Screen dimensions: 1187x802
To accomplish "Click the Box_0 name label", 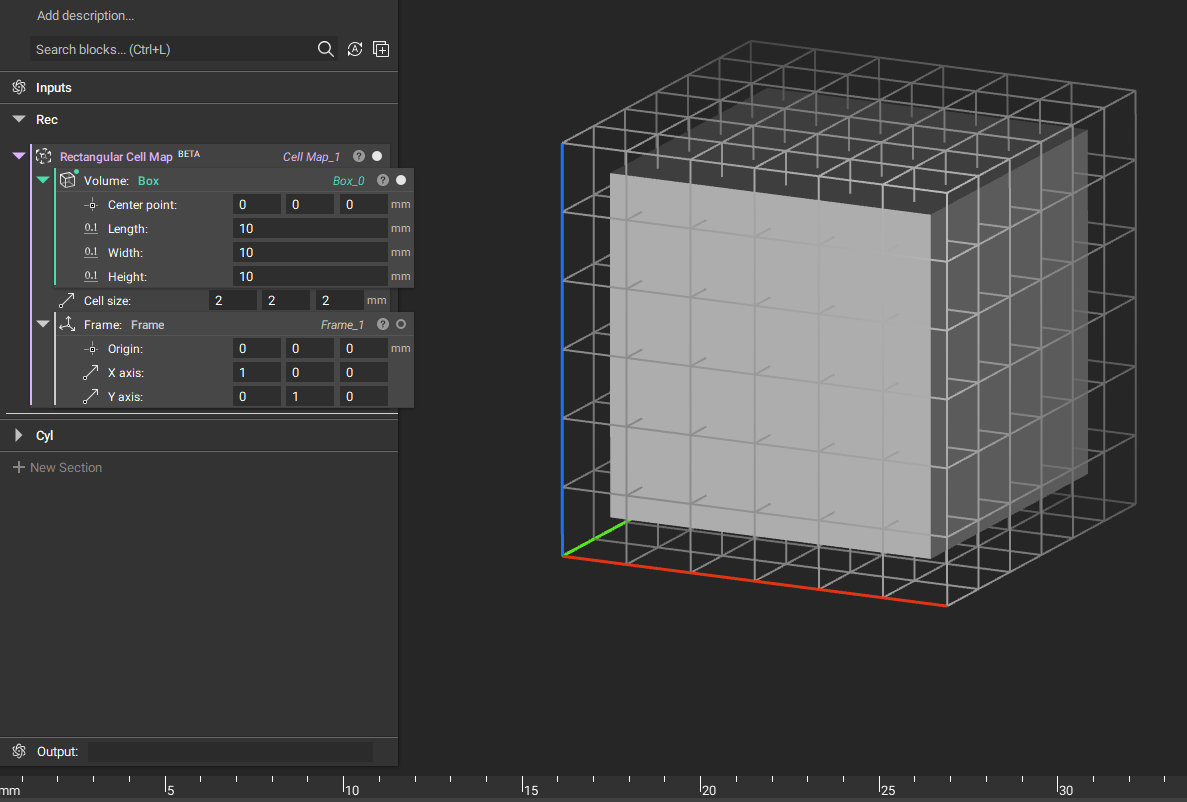I will 348,181.
